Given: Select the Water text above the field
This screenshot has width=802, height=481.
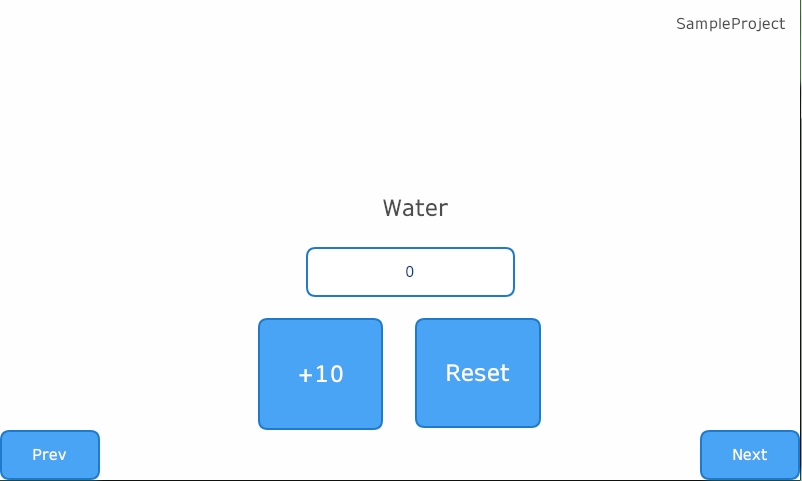Looking at the screenshot, I should [415, 208].
